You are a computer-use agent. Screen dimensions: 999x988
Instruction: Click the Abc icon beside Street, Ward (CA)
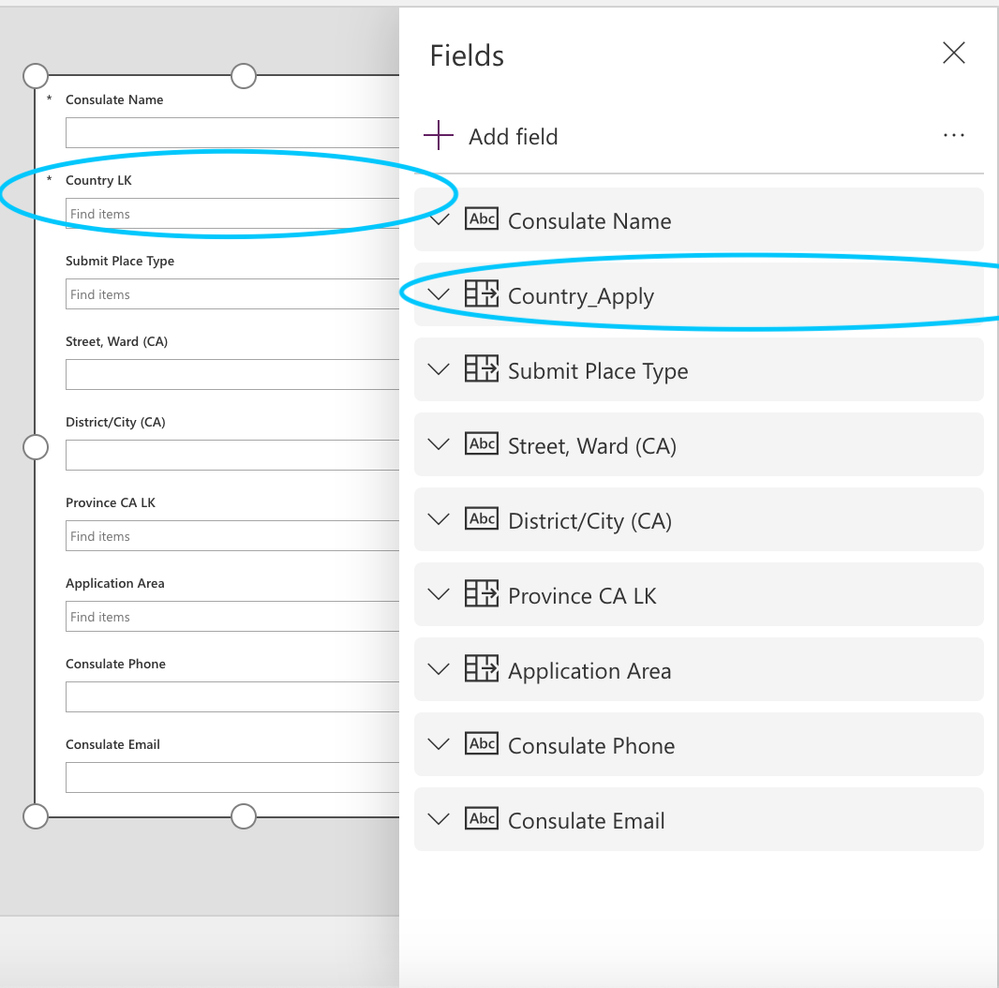[482, 444]
